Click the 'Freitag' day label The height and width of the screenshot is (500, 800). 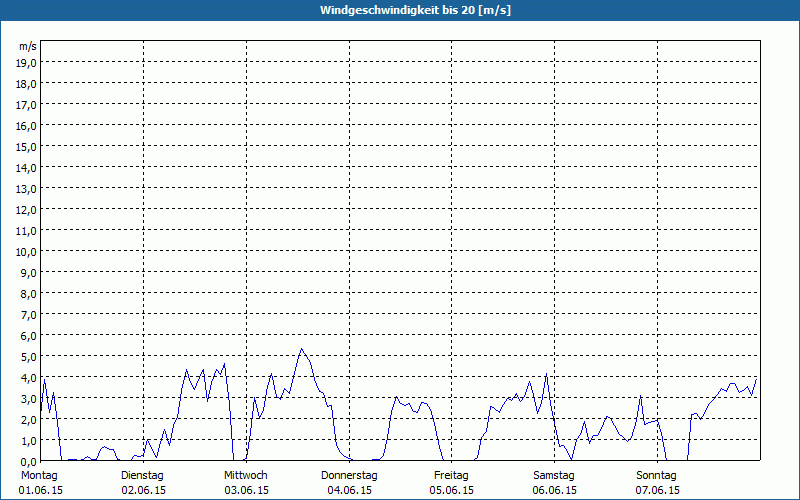click(451, 476)
